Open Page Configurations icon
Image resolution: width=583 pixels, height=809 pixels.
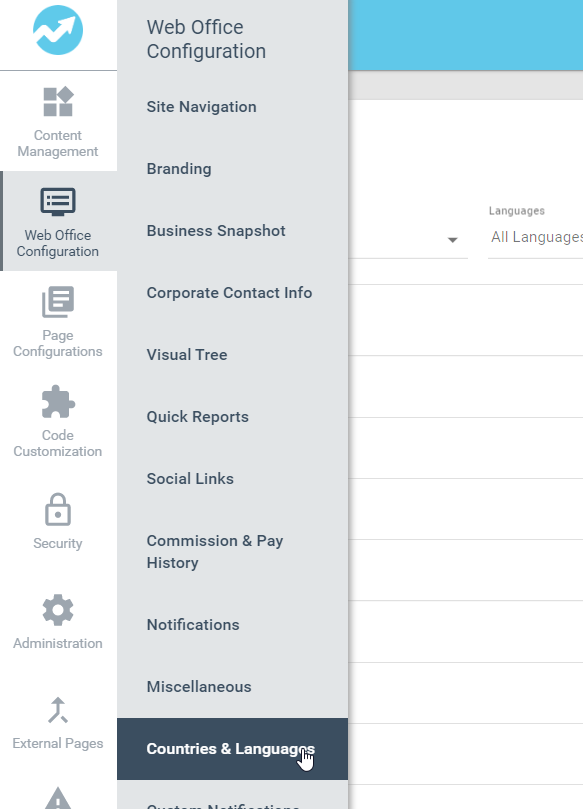[x=58, y=302]
